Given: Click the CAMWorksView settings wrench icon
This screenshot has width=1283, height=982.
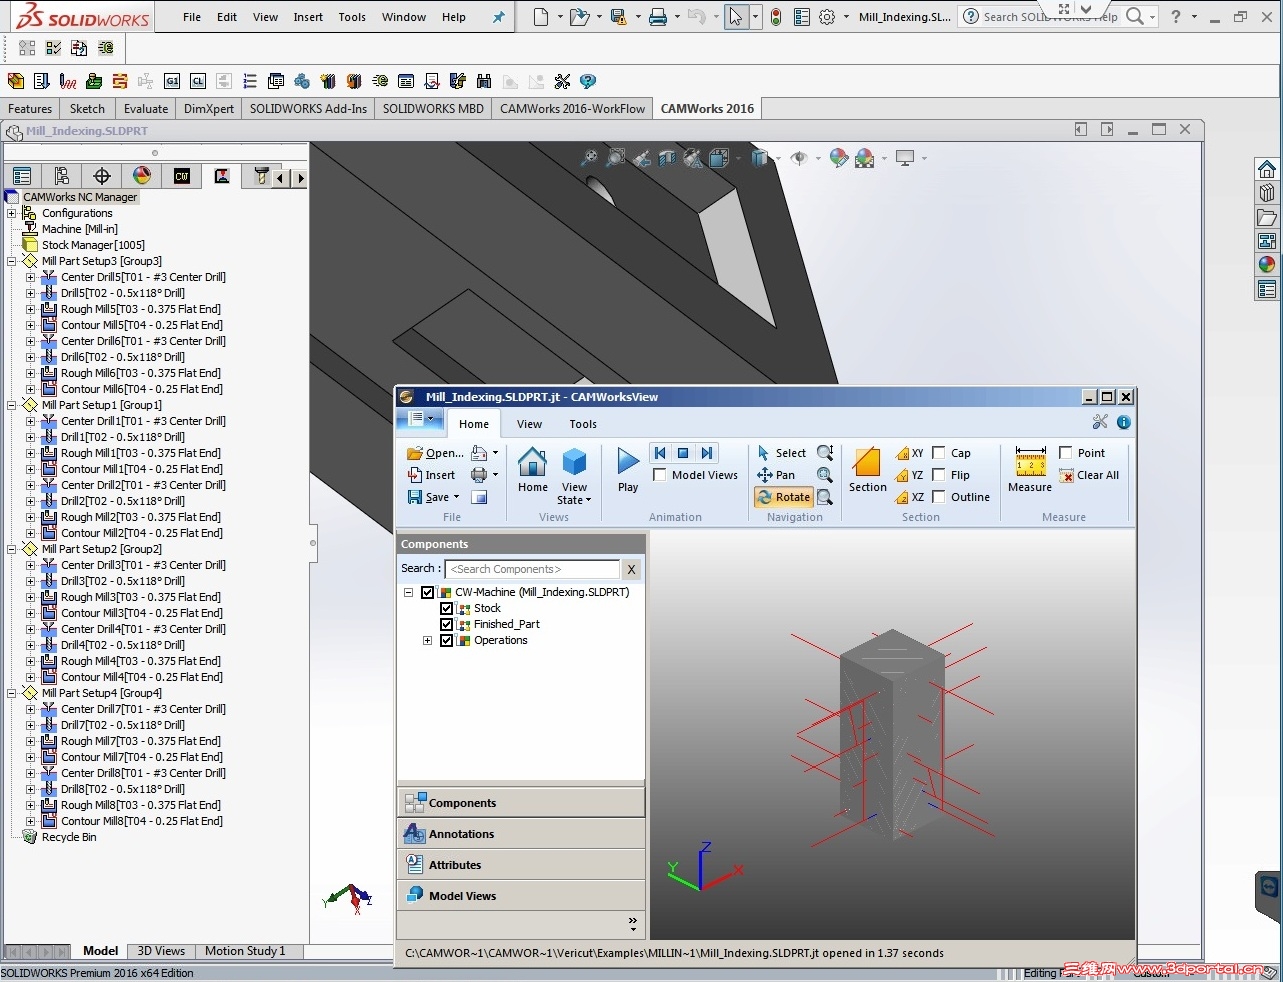Looking at the screenshot, I should coord(1100,423).
